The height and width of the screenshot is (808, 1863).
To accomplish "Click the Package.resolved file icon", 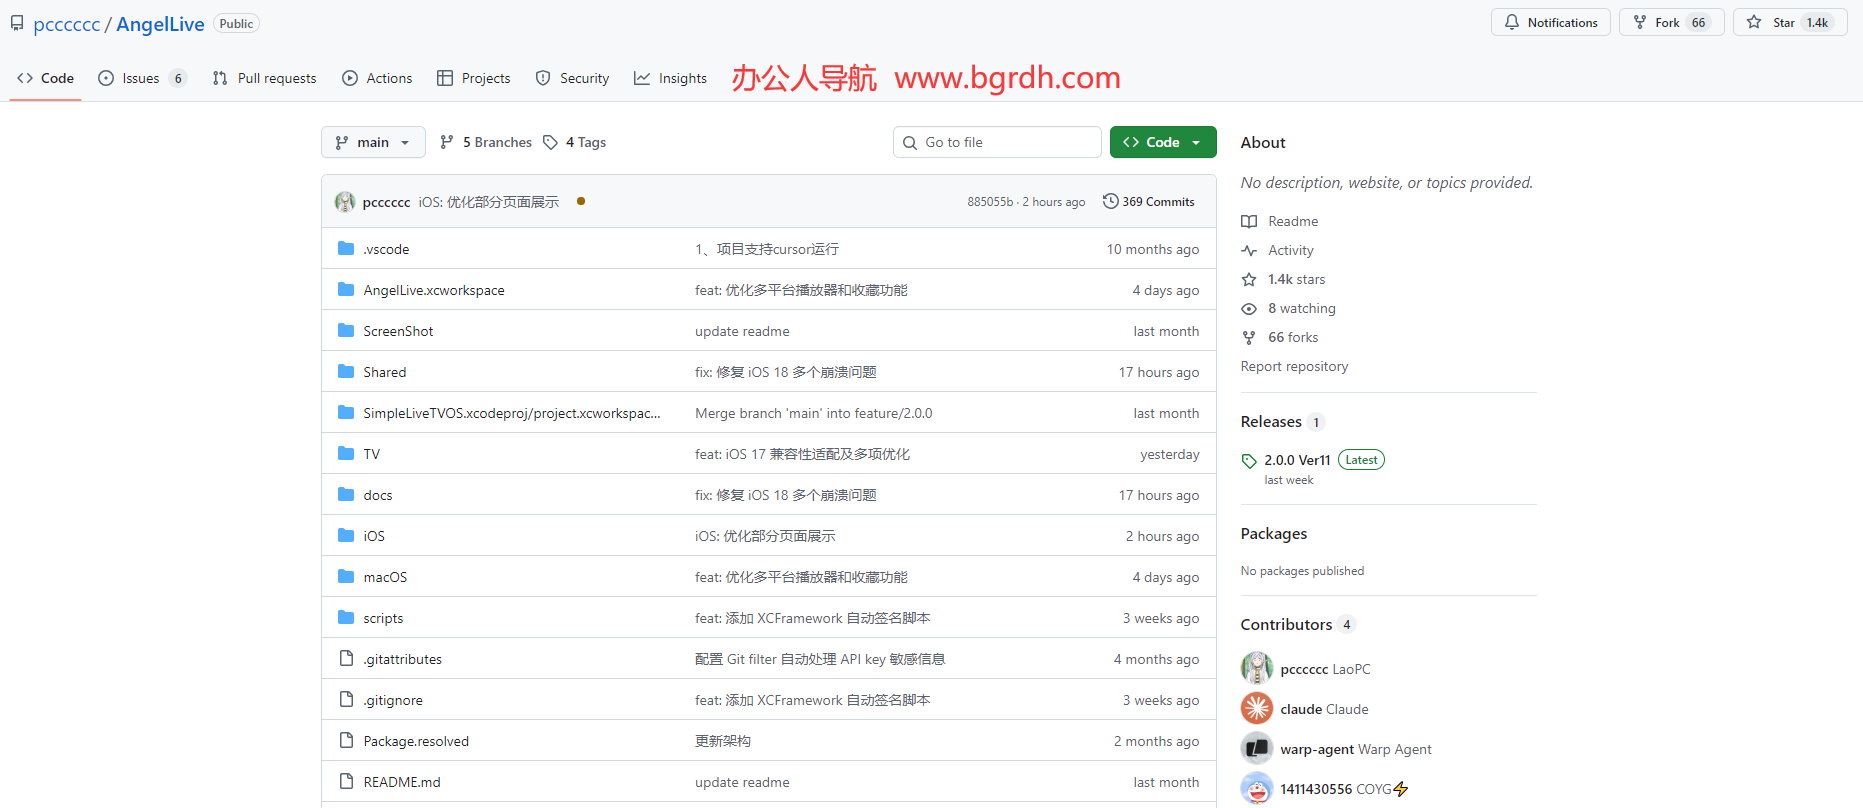I will pos(346,740).
